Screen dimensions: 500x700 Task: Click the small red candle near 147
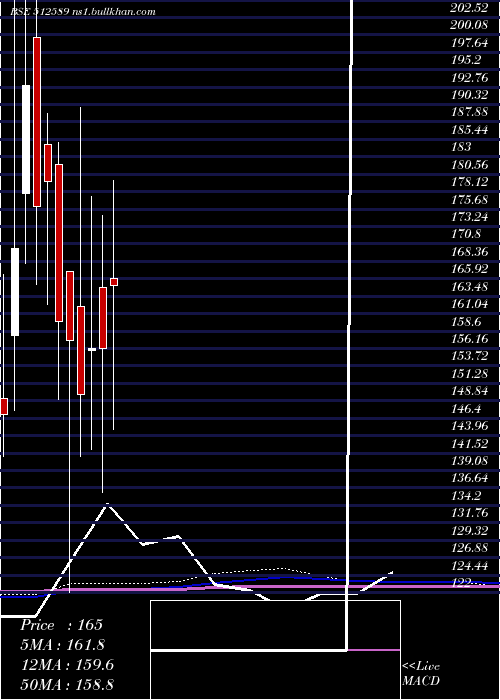click(x=4, y=406)
